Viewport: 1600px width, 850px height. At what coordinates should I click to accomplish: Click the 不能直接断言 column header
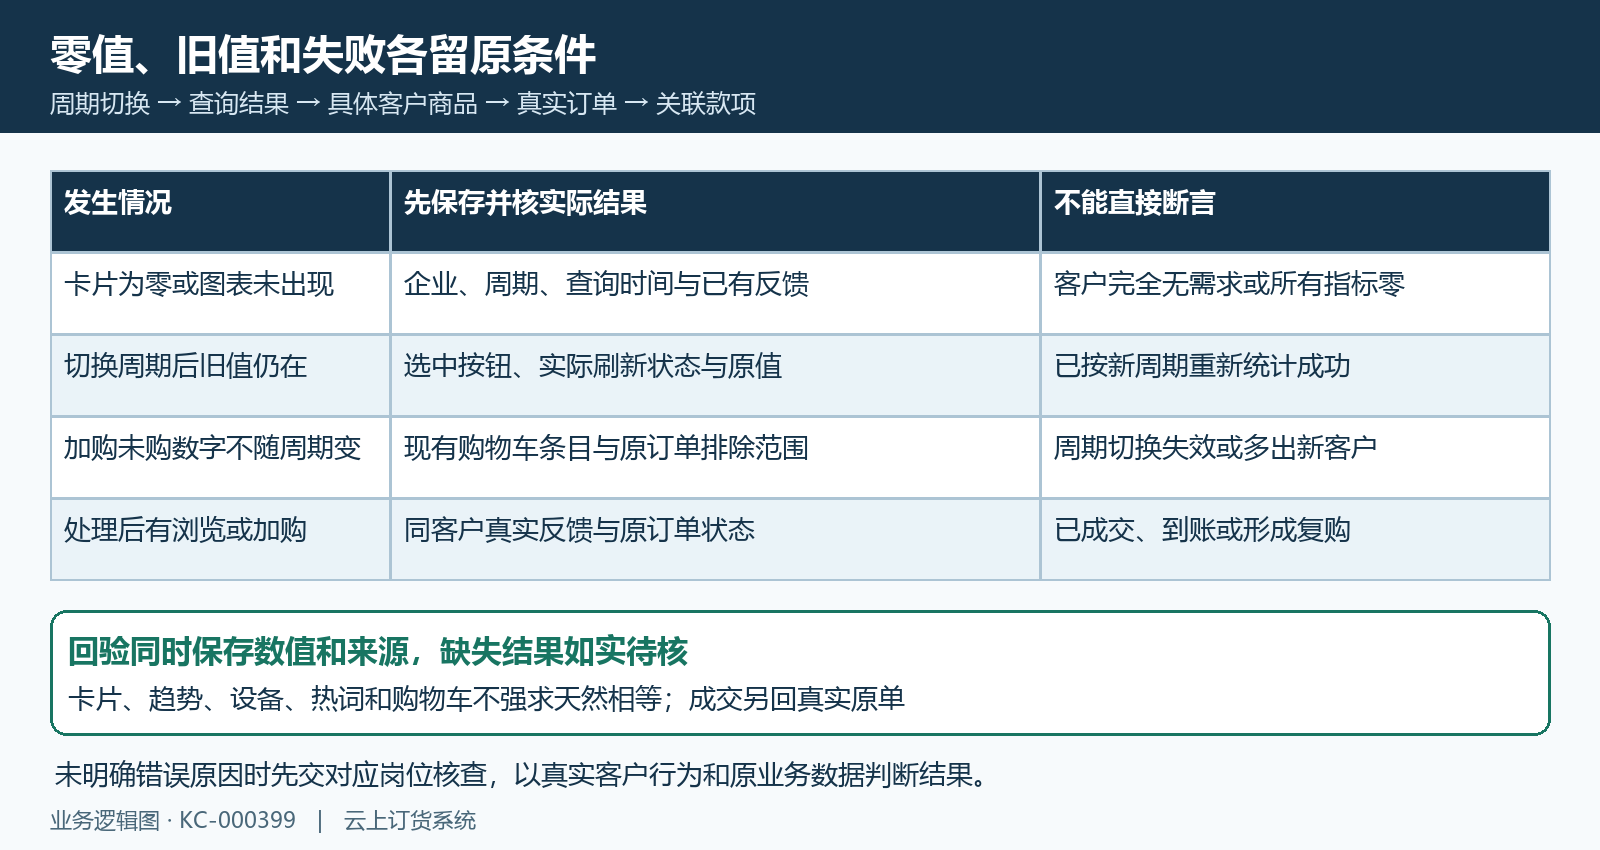point(1295,211)
